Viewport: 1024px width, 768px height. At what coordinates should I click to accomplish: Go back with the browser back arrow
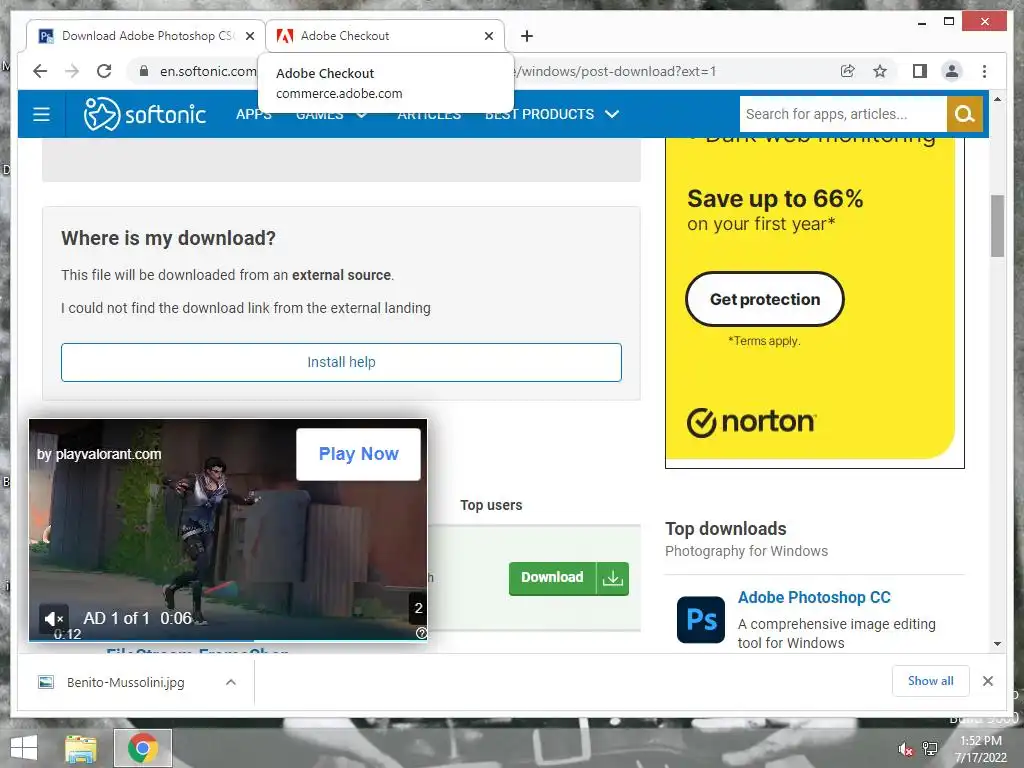[x=40, y=71]
